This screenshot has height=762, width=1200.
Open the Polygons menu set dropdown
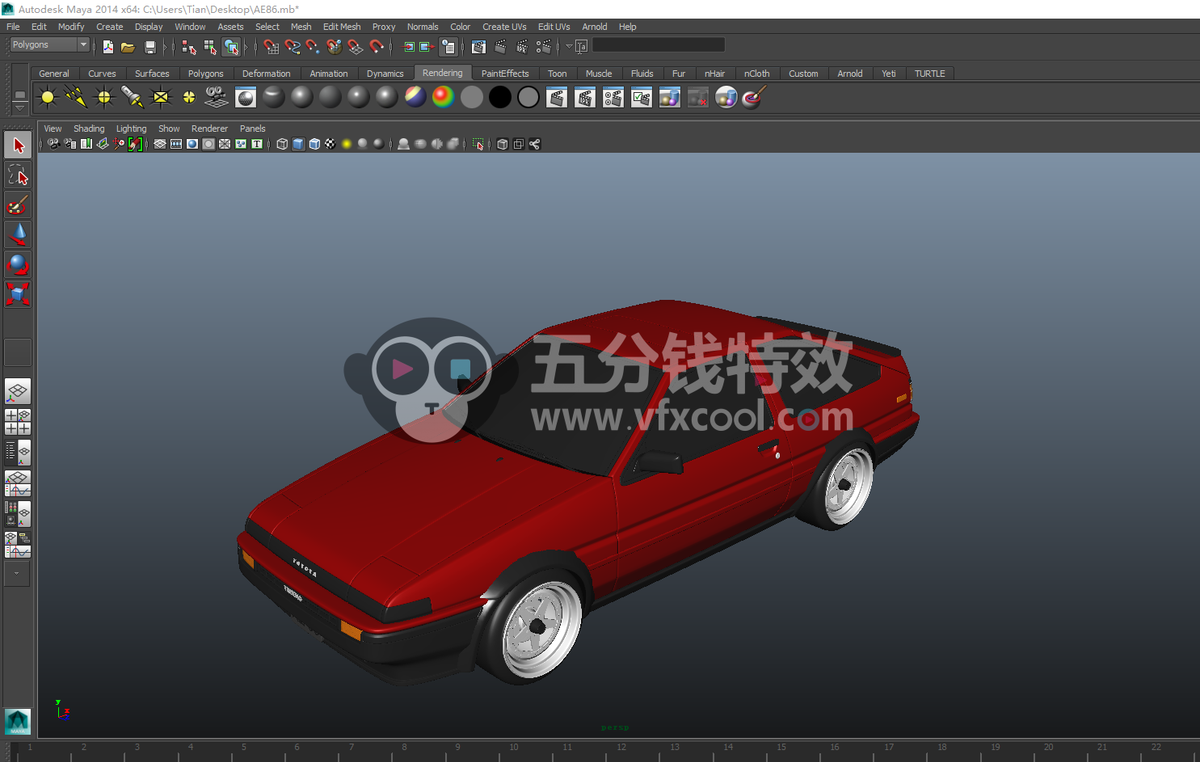pyautogui.click(x=49, y=45)
